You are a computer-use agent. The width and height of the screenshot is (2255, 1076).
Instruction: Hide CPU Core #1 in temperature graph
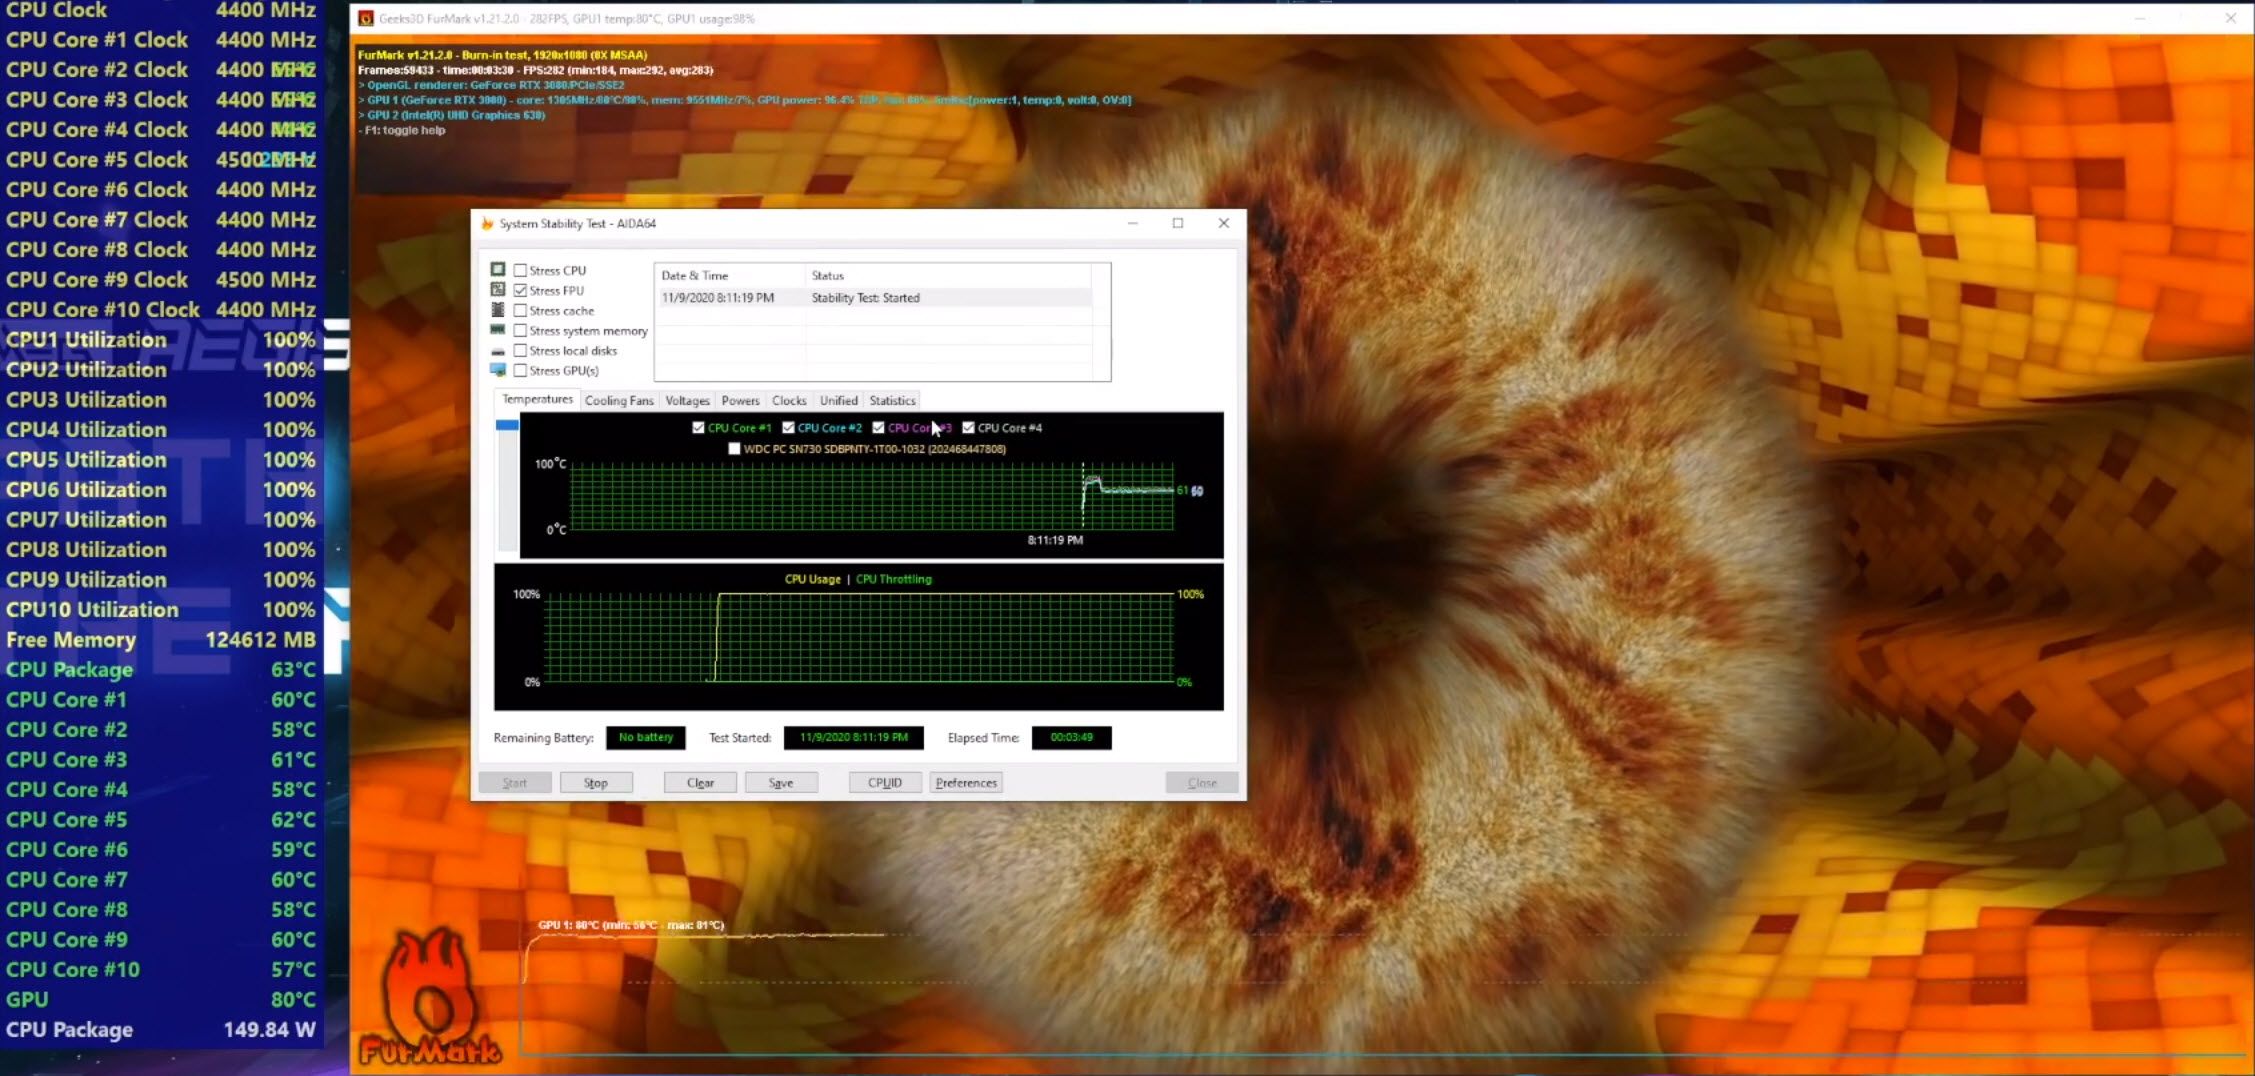698,428
